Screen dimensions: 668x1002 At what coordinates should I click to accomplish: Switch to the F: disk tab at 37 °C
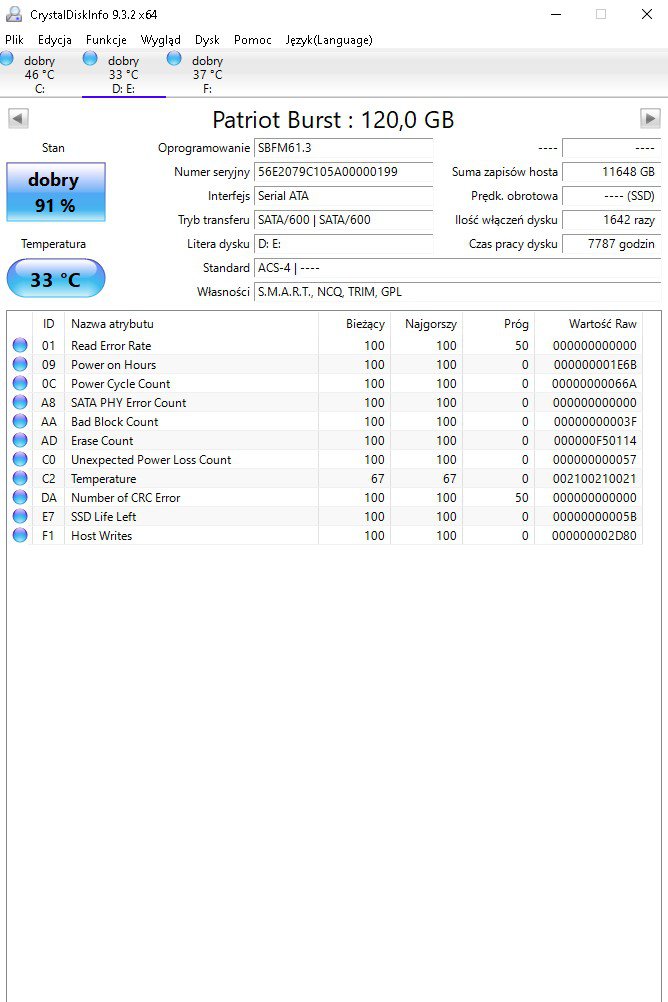coord(207,74)
